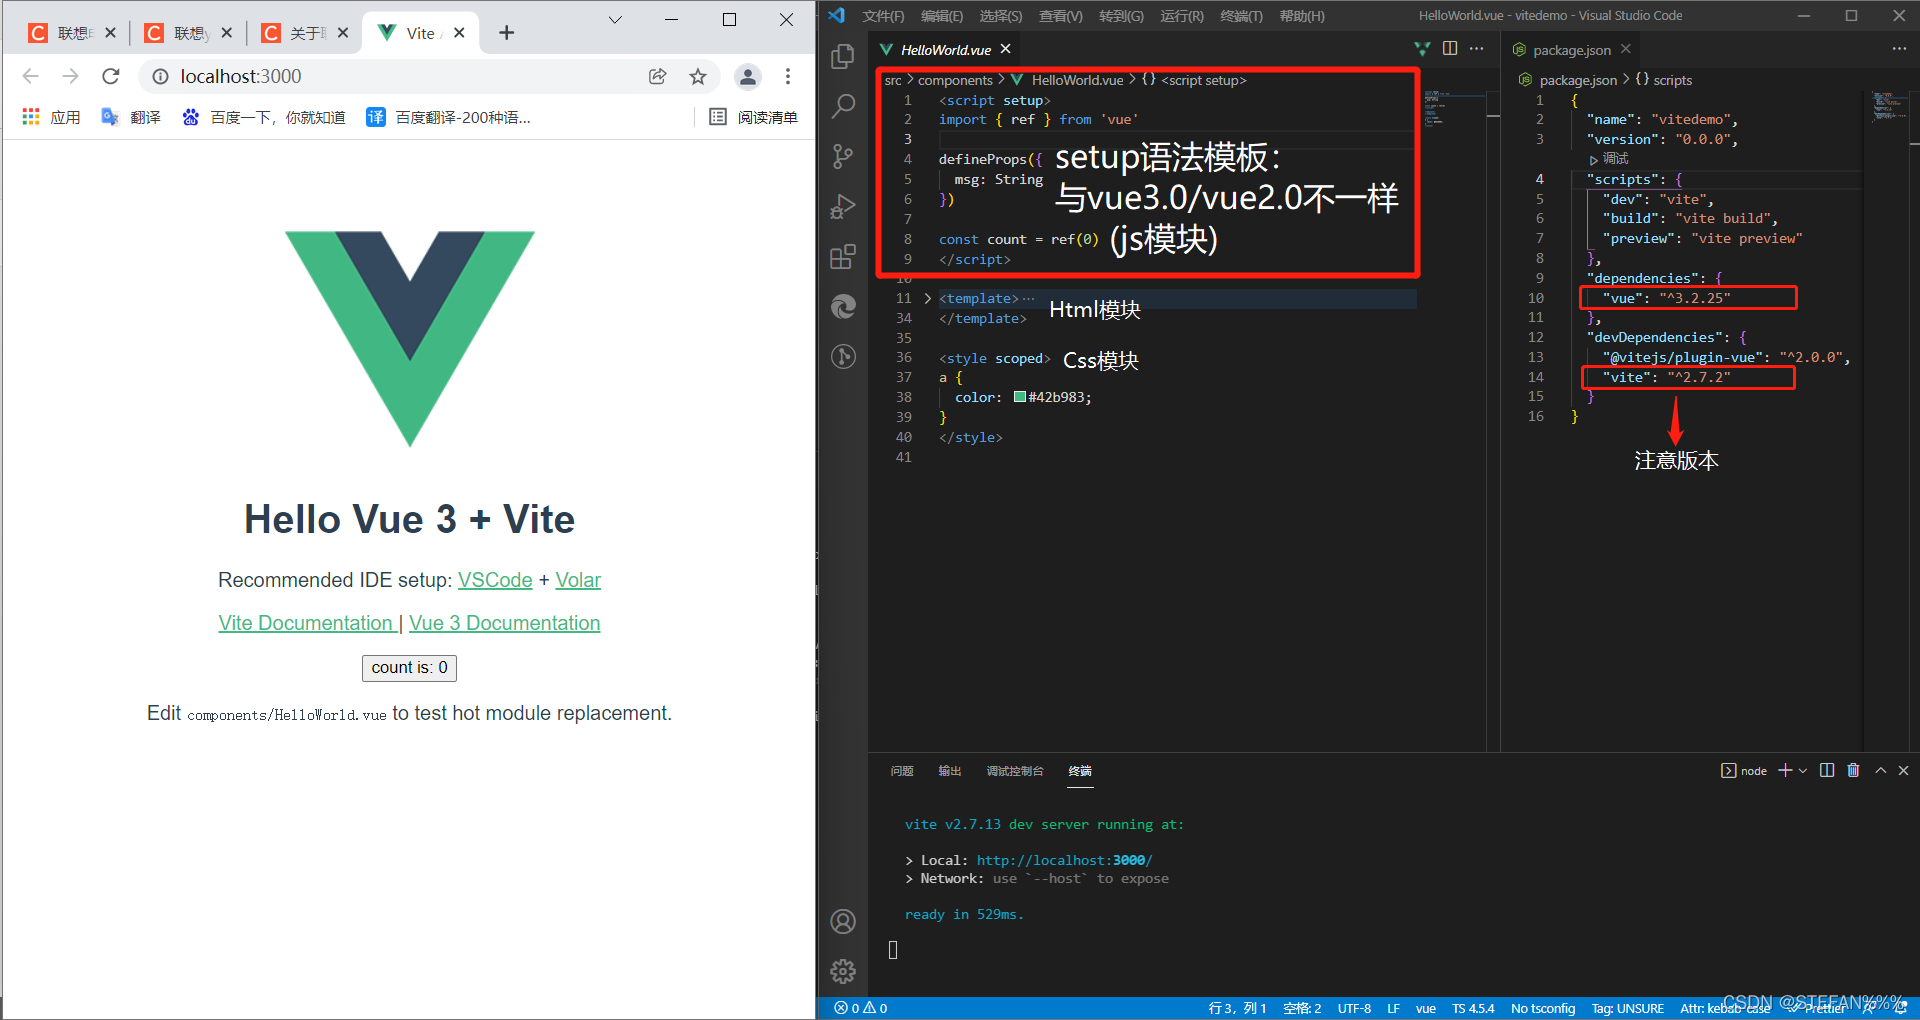Click the TS 4.5.4 version status item
The height and width of the screenshot is (1020, 1920).
click(x=1473, y=1008)
